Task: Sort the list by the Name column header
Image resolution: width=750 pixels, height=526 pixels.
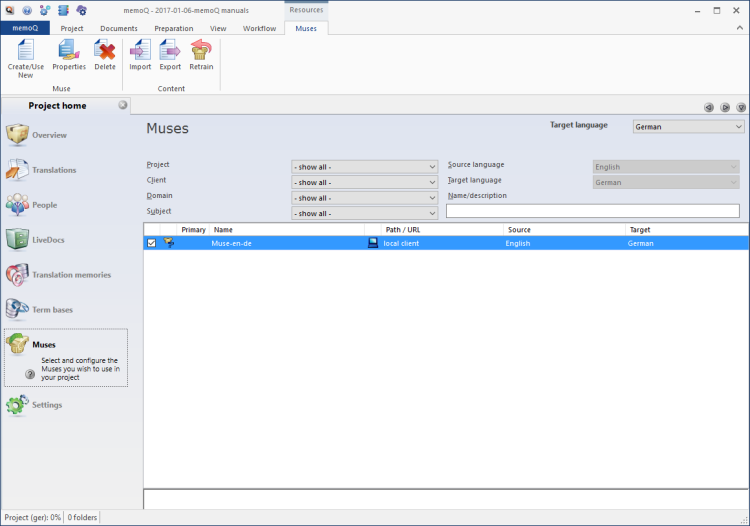Action: pyautogui.click(x=285, y=230)
